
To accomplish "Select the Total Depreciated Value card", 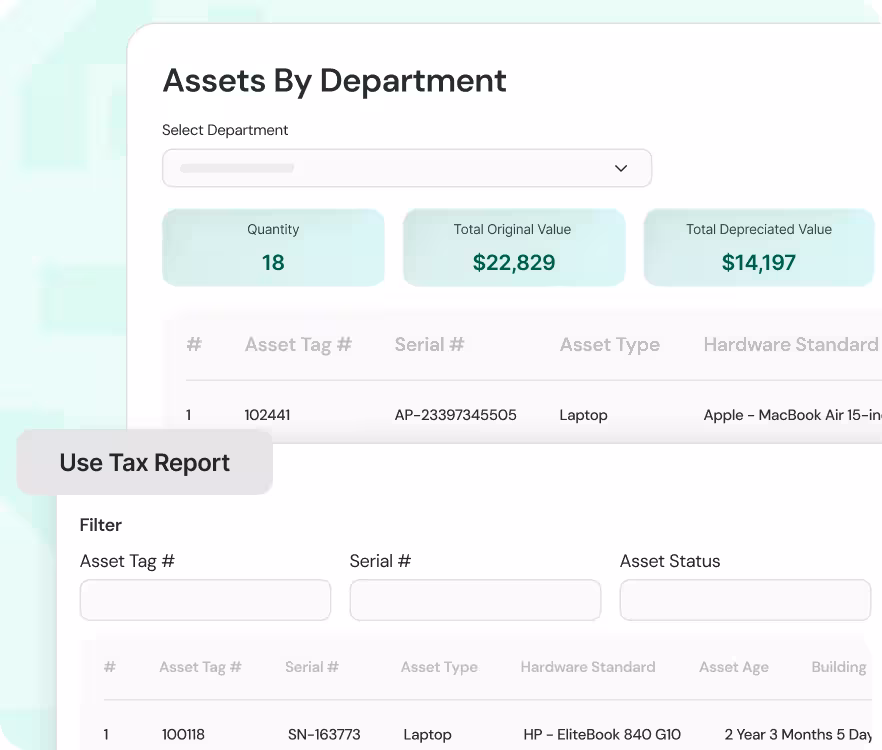I will click(x=758, y=247).
